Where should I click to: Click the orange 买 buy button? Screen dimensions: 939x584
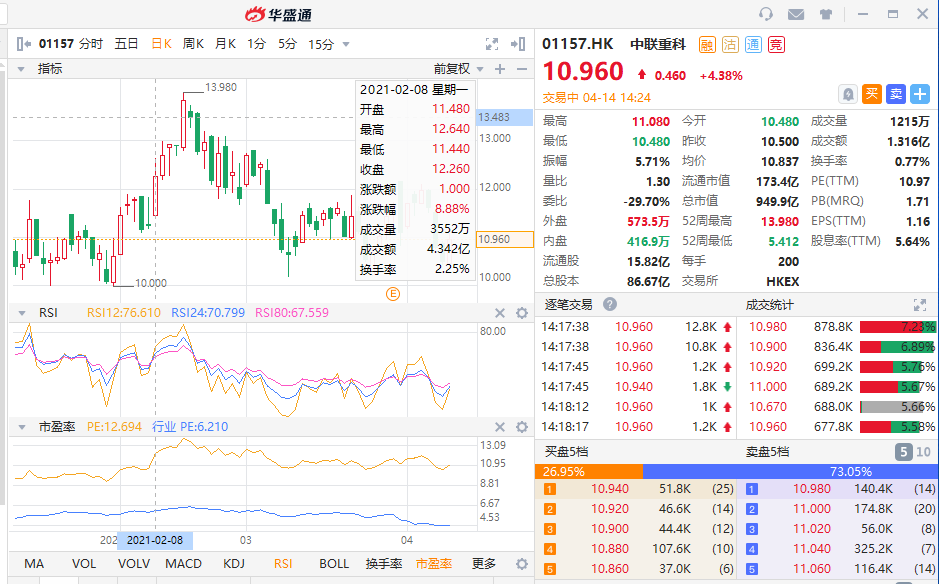tap(872, 94)
